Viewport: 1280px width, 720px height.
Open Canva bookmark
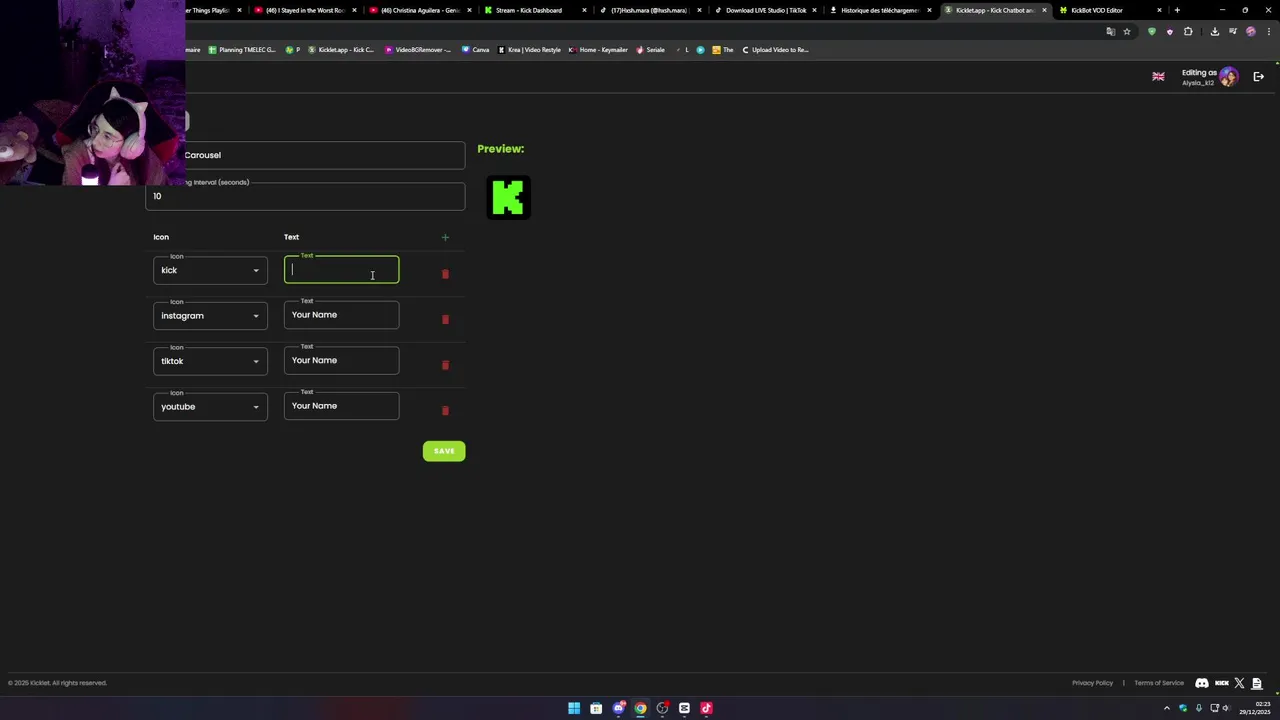click(476, 50)
